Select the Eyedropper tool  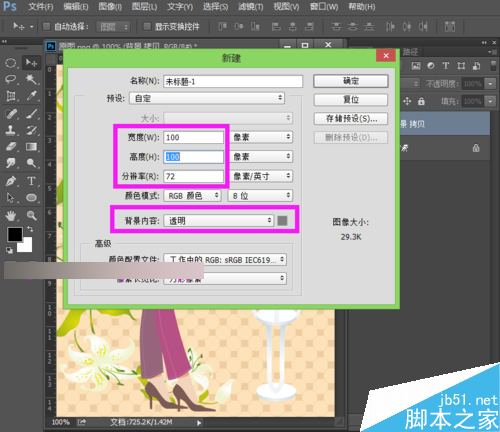[x=31, y=96]
